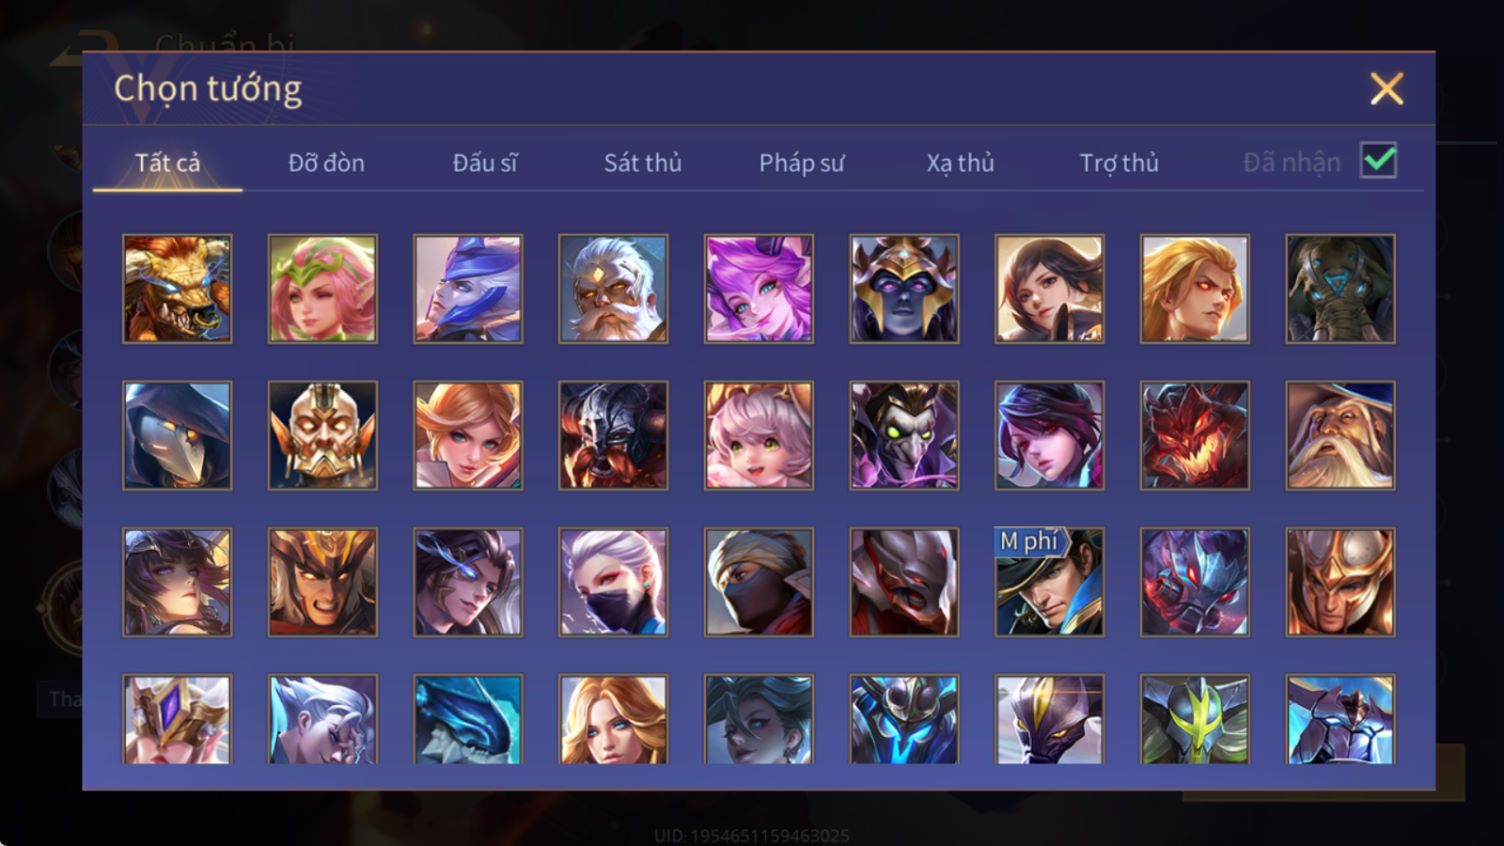The height and width of the screenshot is (846, 1504).
Task: Select the masked white-haired ninja hero
Action: [613, 582]
